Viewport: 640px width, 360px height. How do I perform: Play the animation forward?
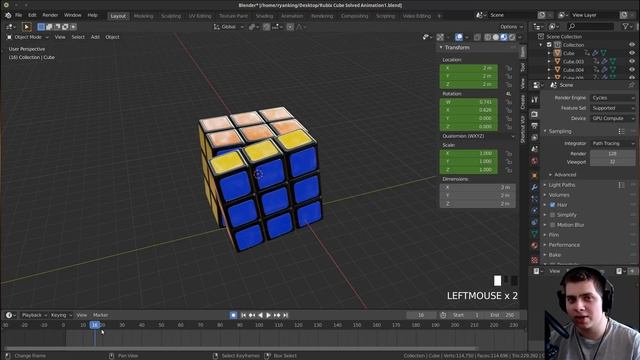[x=268, y=315]
